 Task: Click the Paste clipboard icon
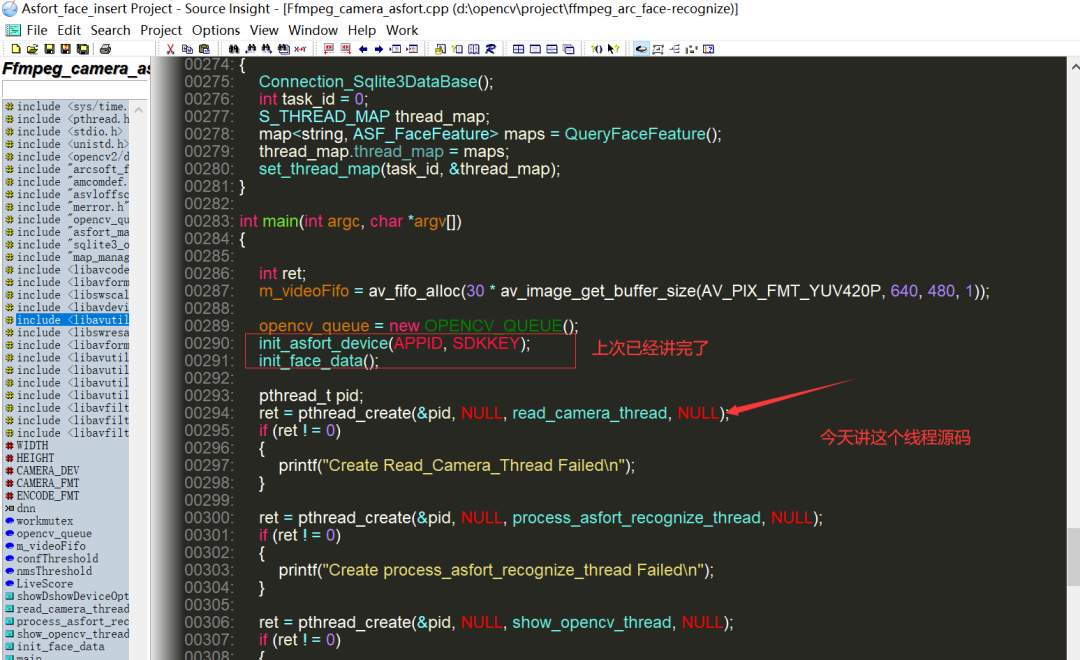point(204,49)
